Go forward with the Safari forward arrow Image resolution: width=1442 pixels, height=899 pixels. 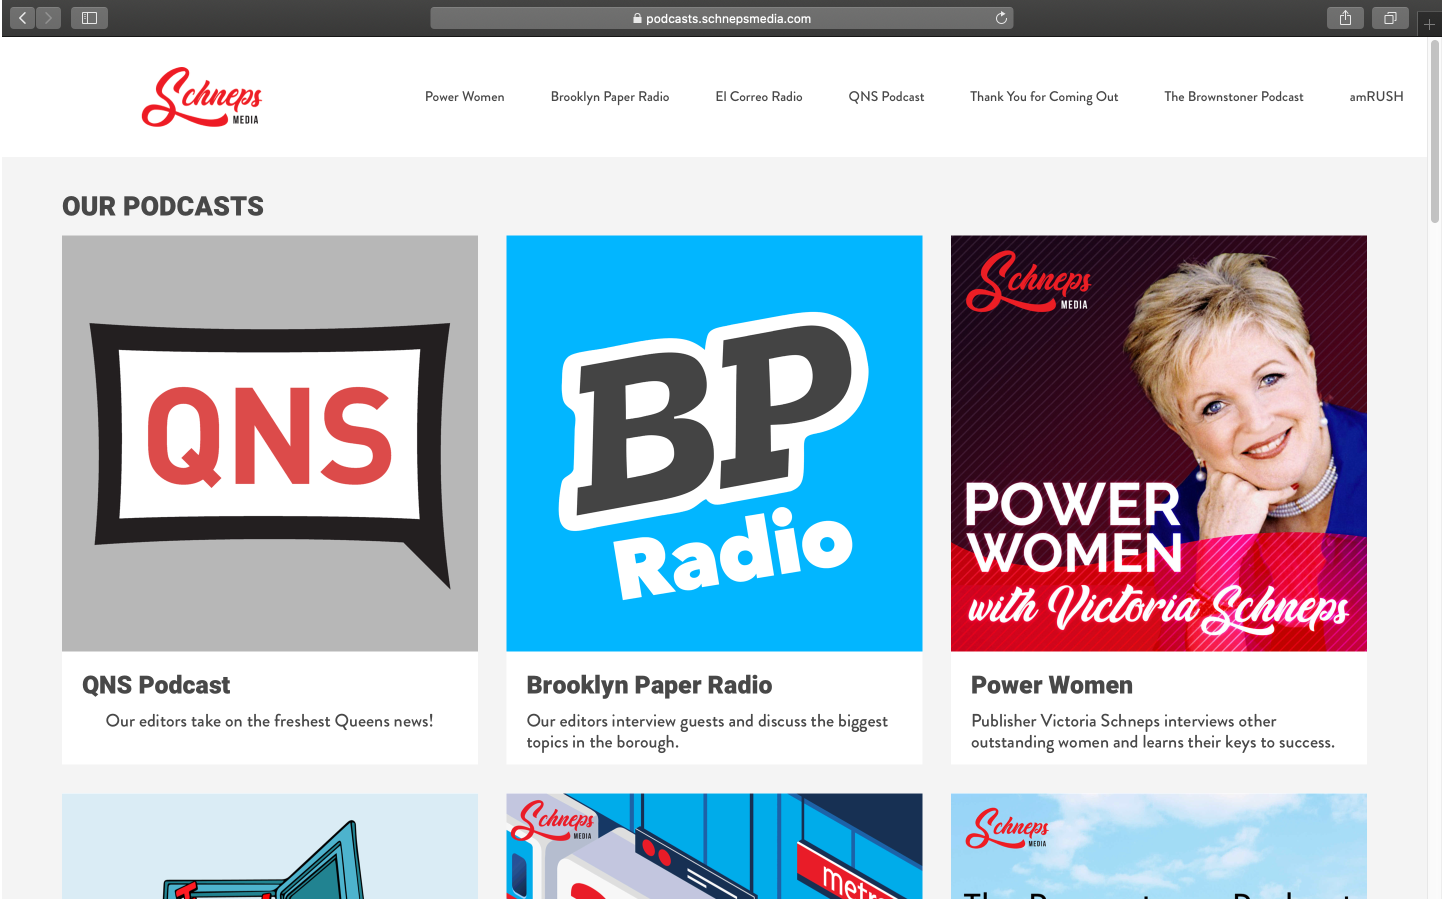point(48,18)
